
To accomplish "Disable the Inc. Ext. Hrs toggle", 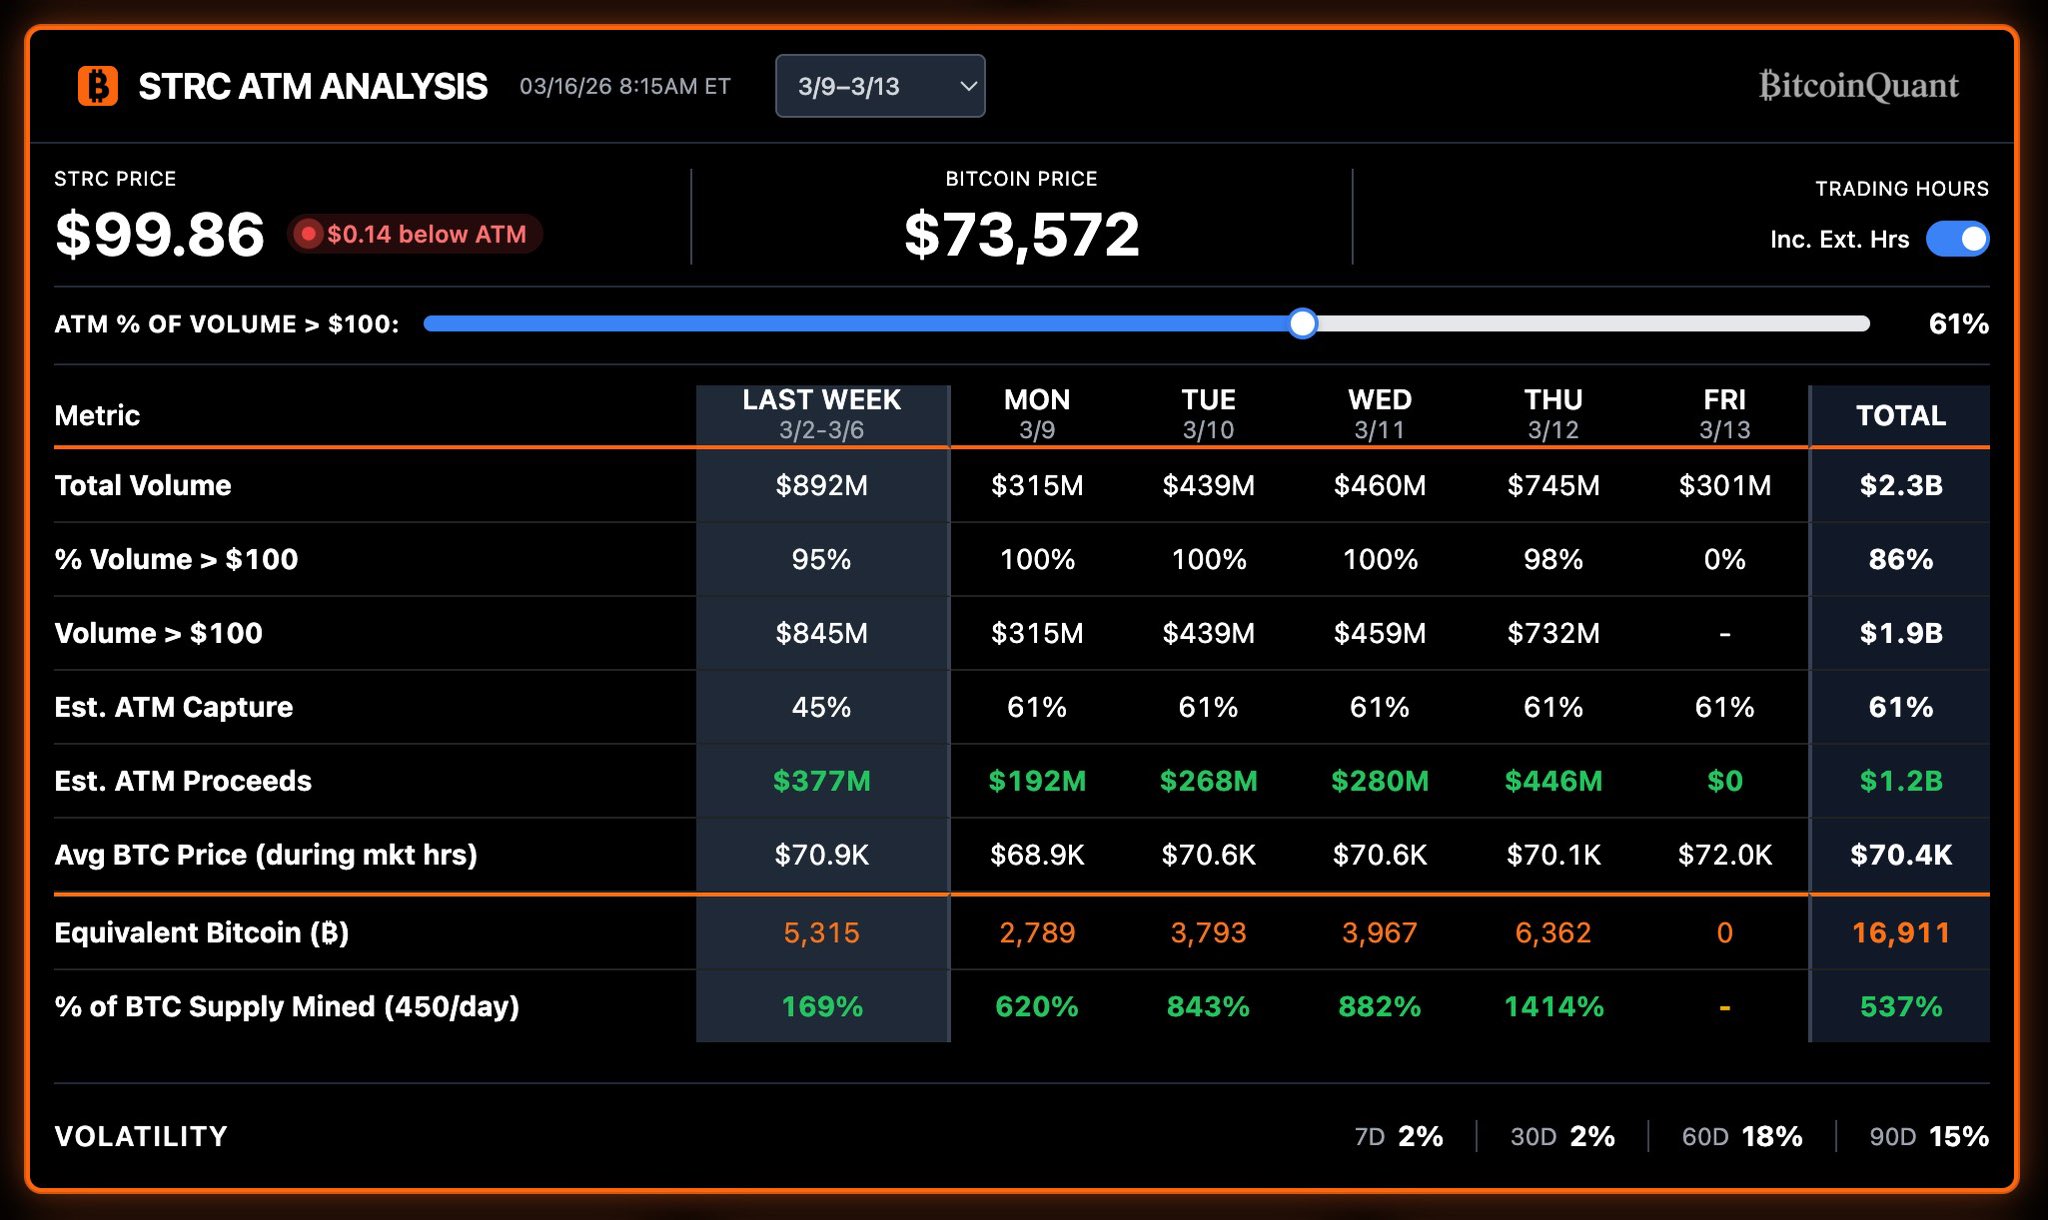I will coord(1961,239).
